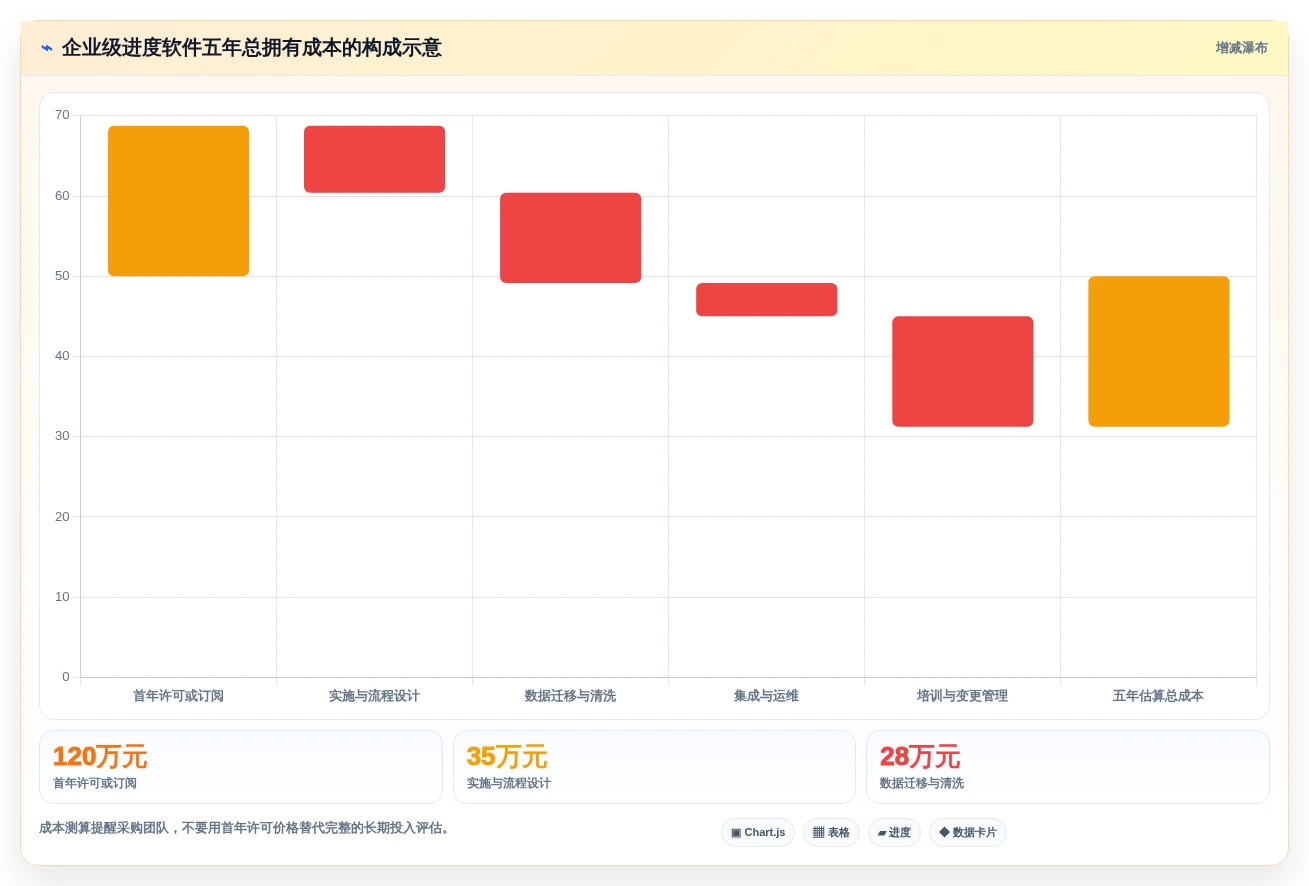Click the y-axis value 50
The height and width of the screenshot is (886, 1309).
62,276
